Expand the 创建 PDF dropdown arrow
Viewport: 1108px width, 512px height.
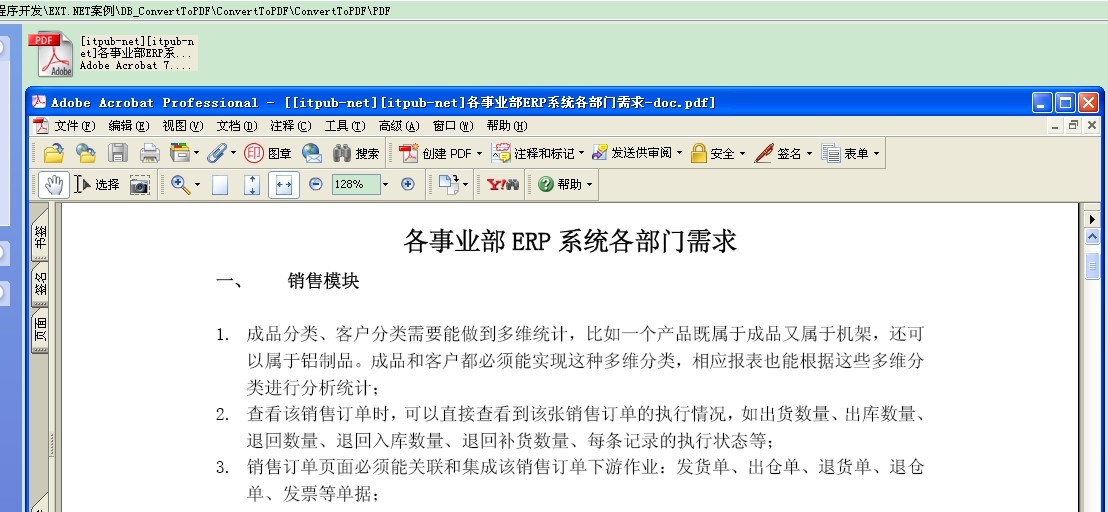click(x=479, y=153)
